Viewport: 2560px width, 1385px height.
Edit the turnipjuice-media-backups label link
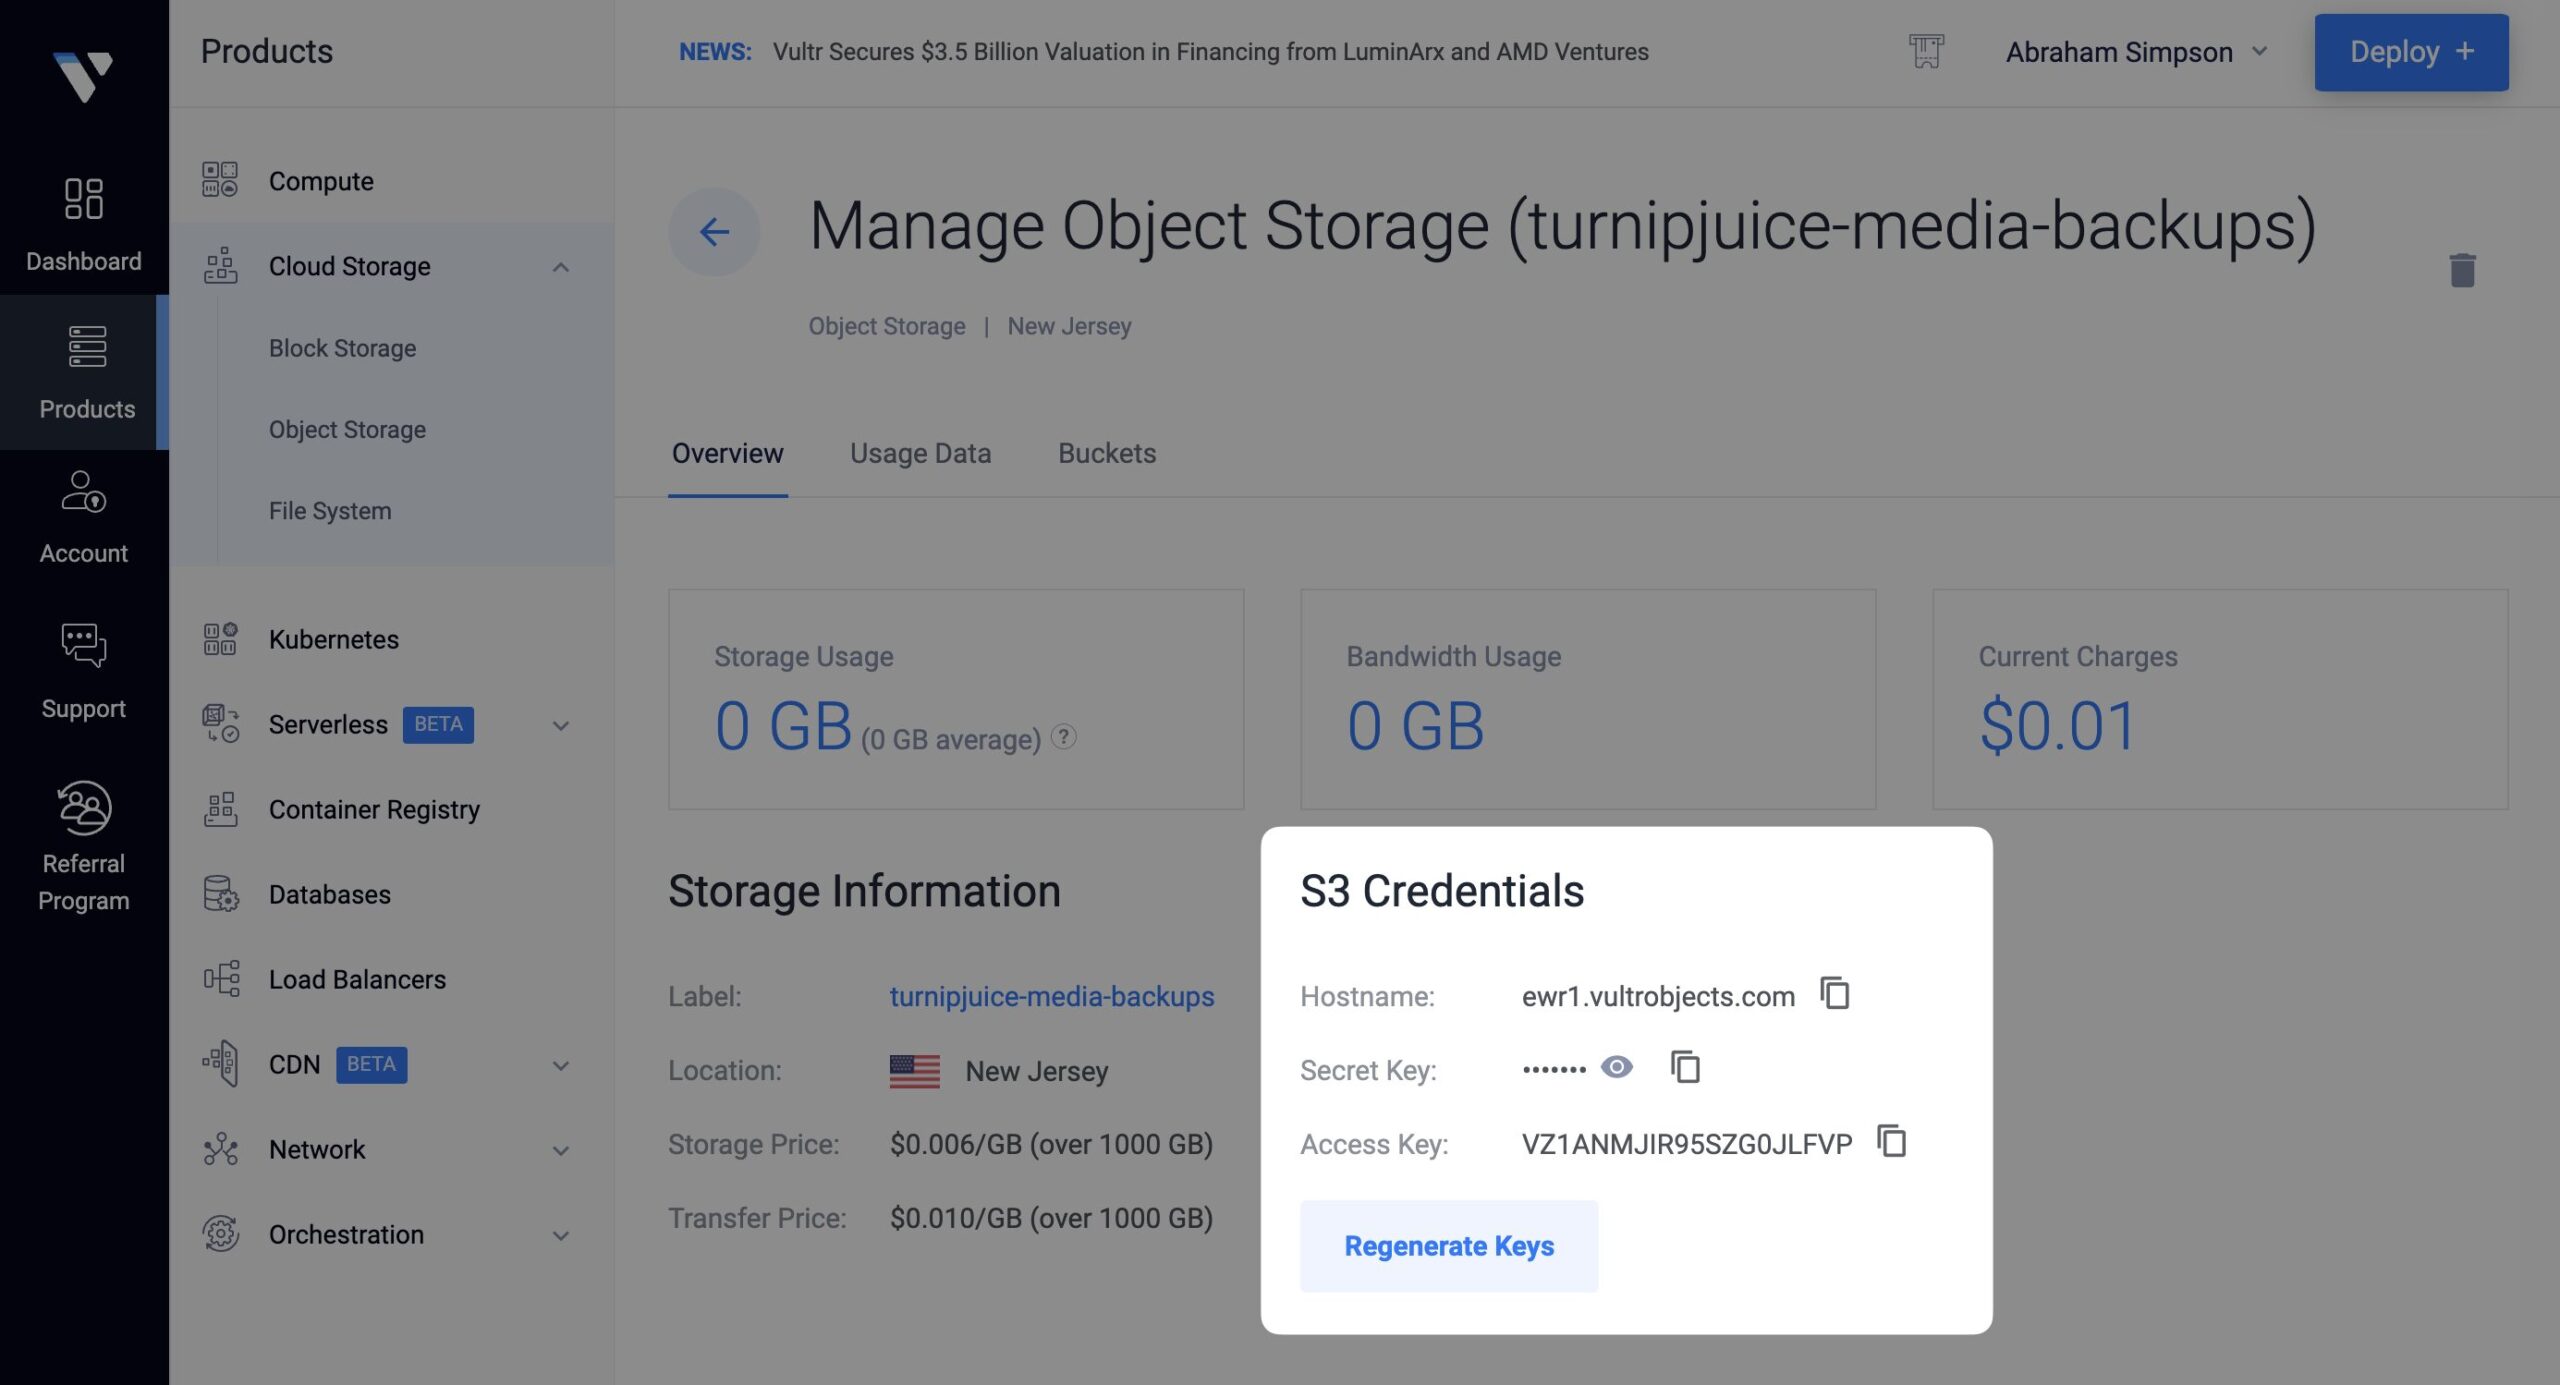(1052, 996)
